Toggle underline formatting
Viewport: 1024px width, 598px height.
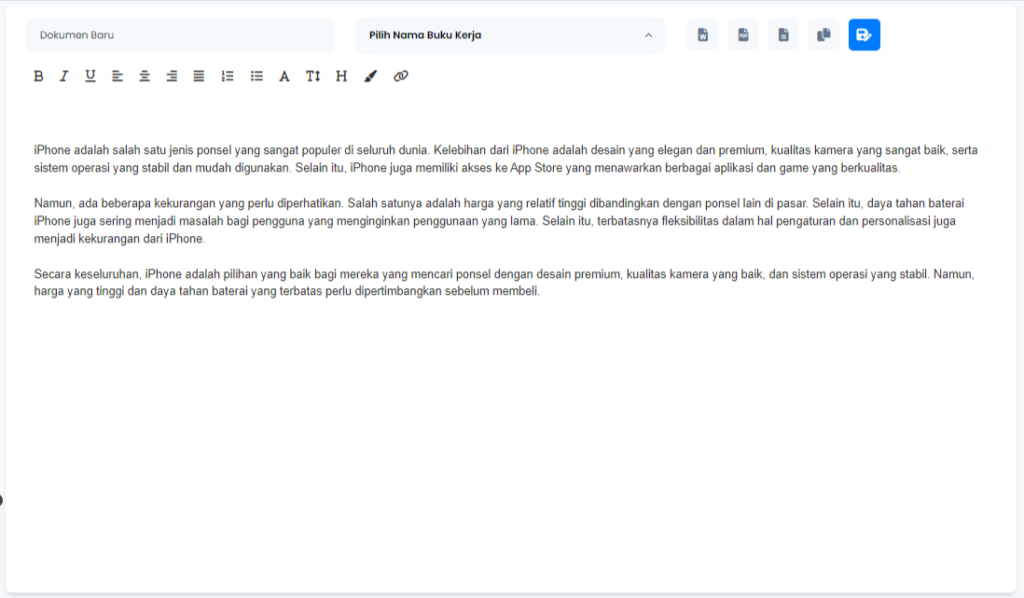tap(90, 76)
